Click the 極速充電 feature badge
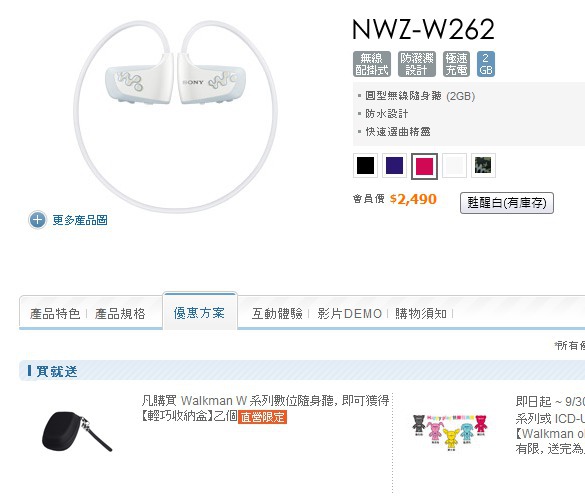Image resolution: width=585 pixels, height=498 pixels. (456, 64)
